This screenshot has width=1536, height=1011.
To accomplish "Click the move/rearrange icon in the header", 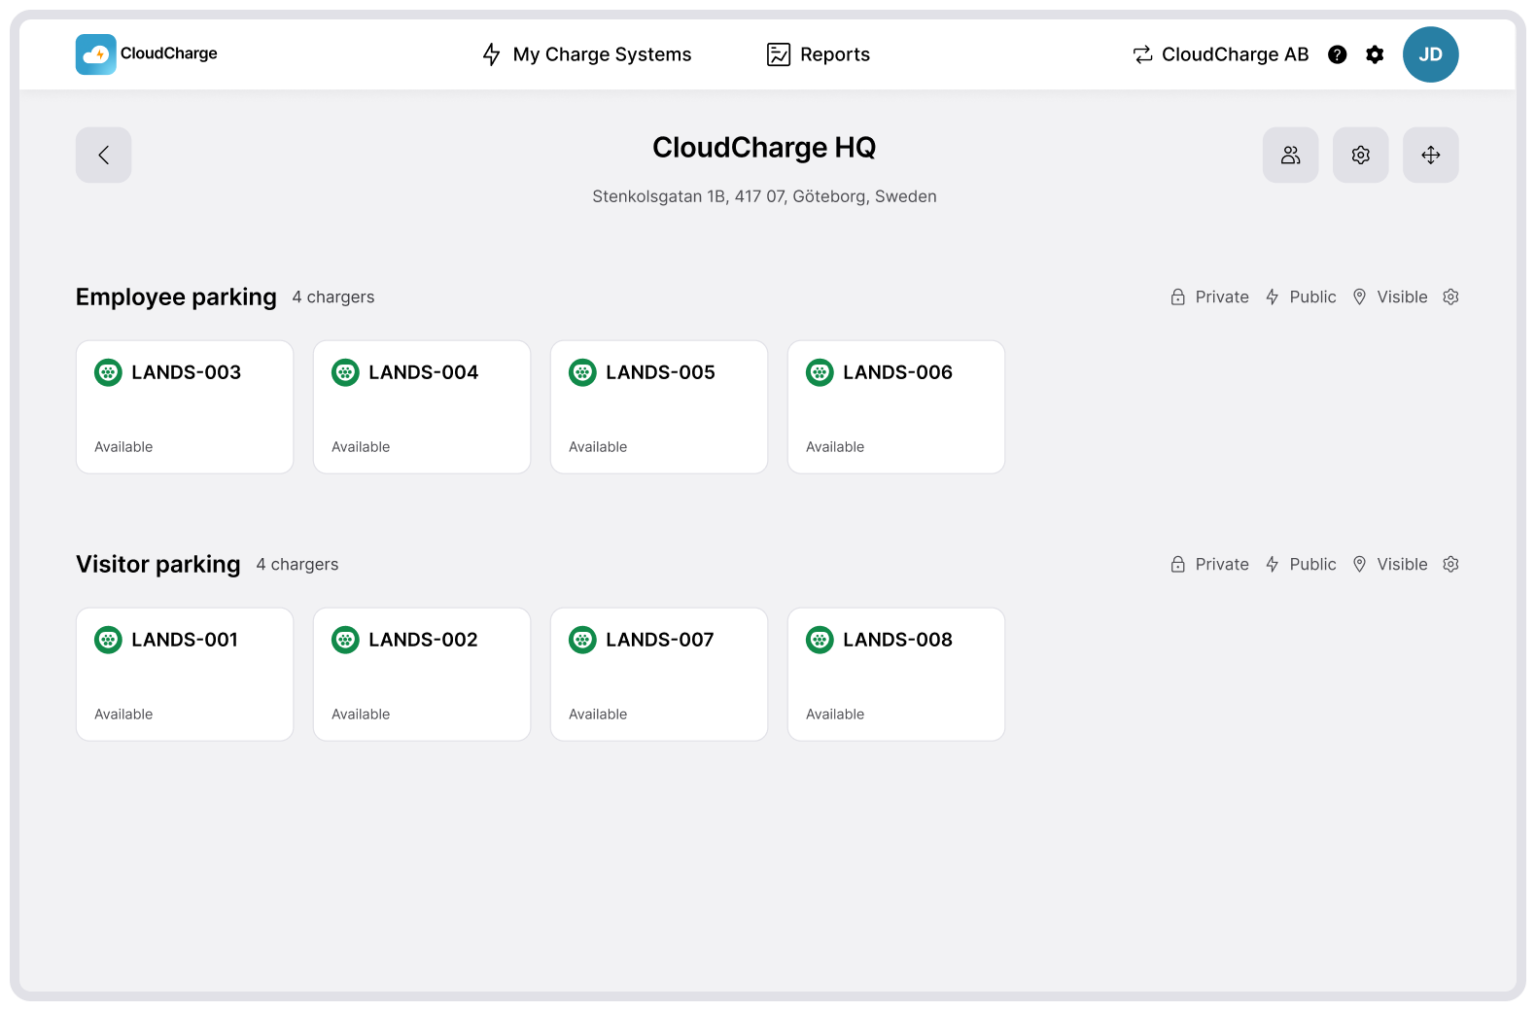I will click(1430, 155).
